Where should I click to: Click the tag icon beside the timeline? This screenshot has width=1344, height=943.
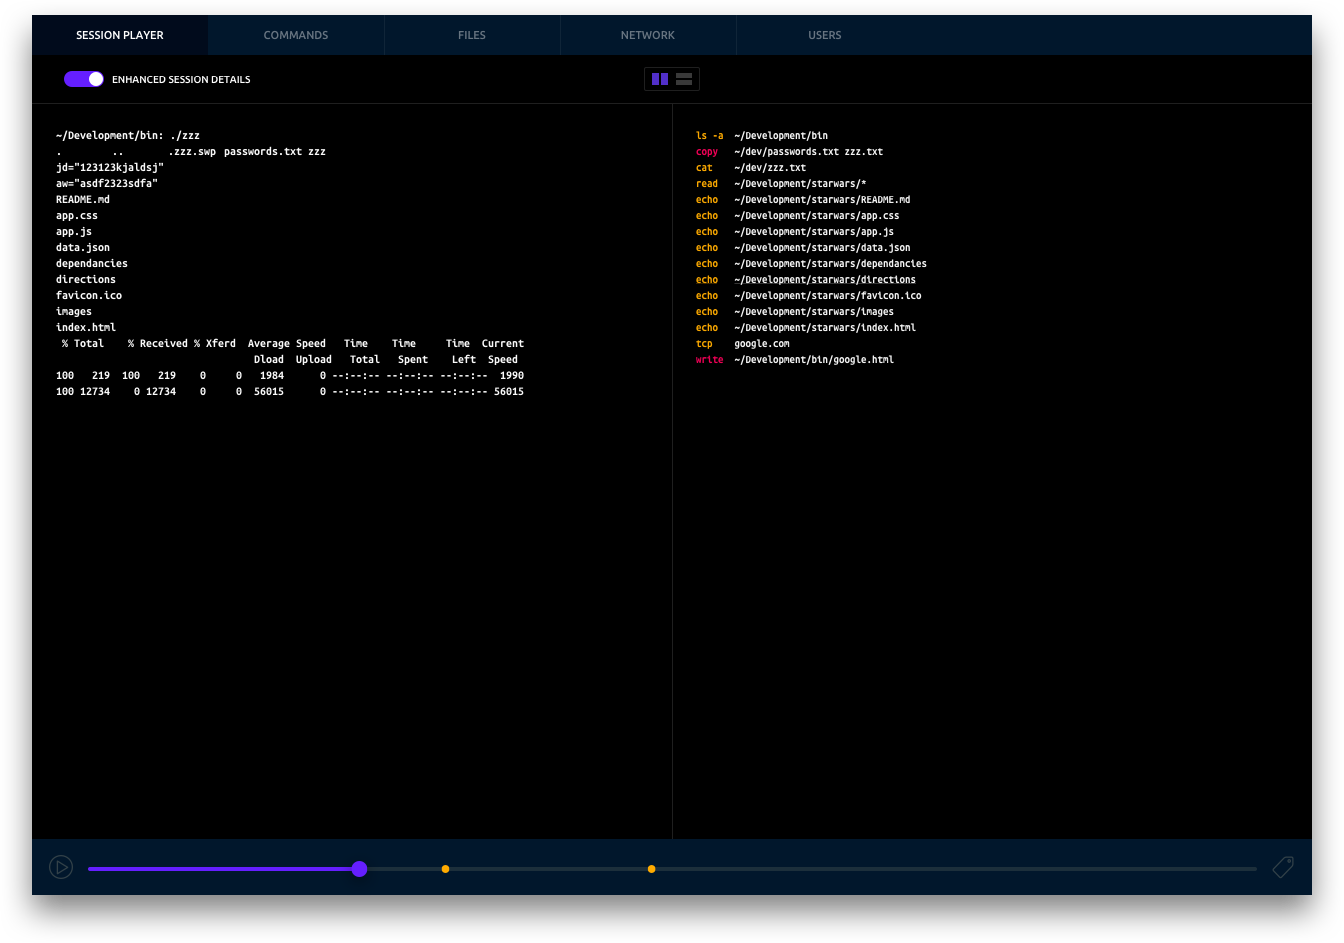pos(1283,868)
